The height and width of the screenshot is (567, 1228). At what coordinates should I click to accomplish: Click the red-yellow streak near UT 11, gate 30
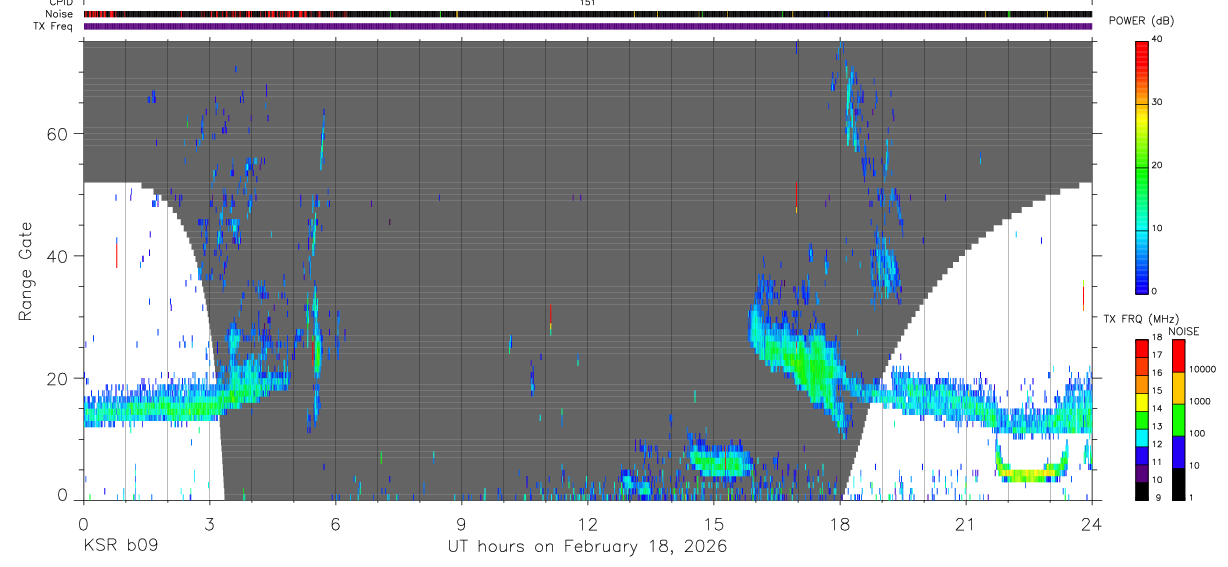[550, 319]
